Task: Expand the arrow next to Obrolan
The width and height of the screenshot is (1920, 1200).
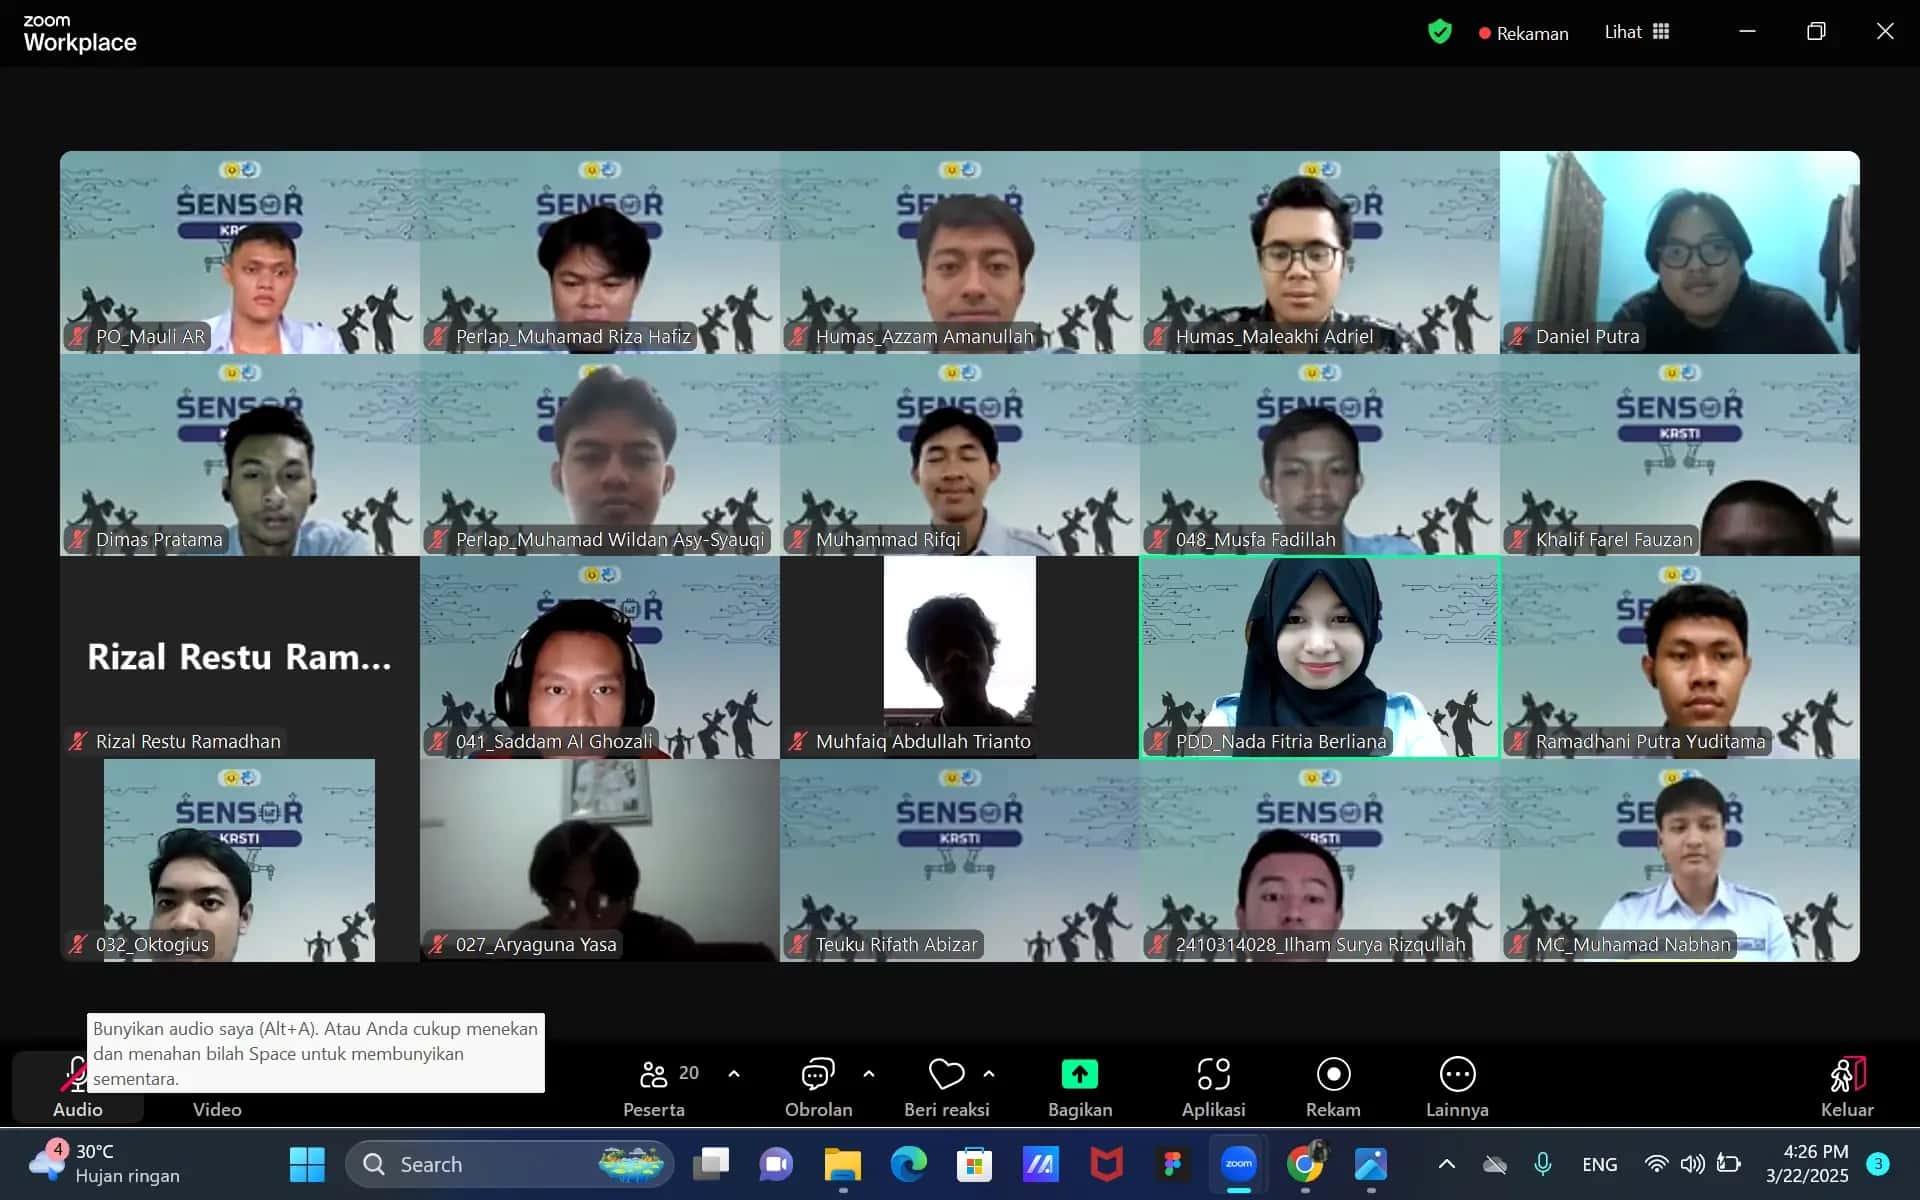Action: 869,1073
